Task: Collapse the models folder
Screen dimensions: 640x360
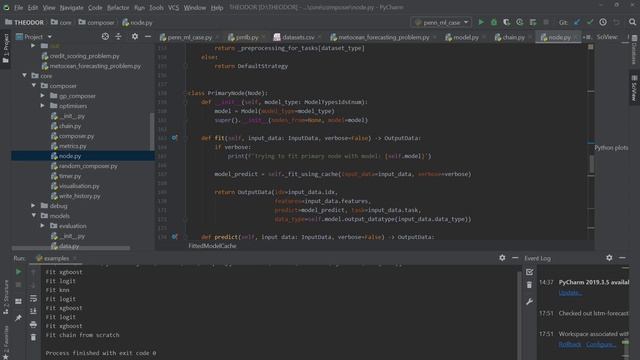Action: (34, 216)
